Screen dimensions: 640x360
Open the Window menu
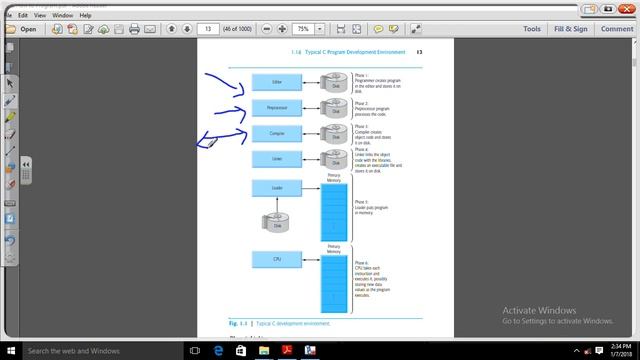pos(62,15)
